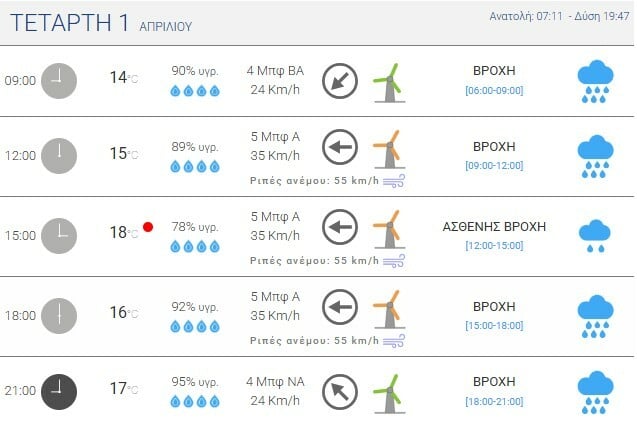This screenshot has width=637, height=421.
Task: Click the ΤΕΤΑΡΤΗ 1 day header
Action: 69,22
